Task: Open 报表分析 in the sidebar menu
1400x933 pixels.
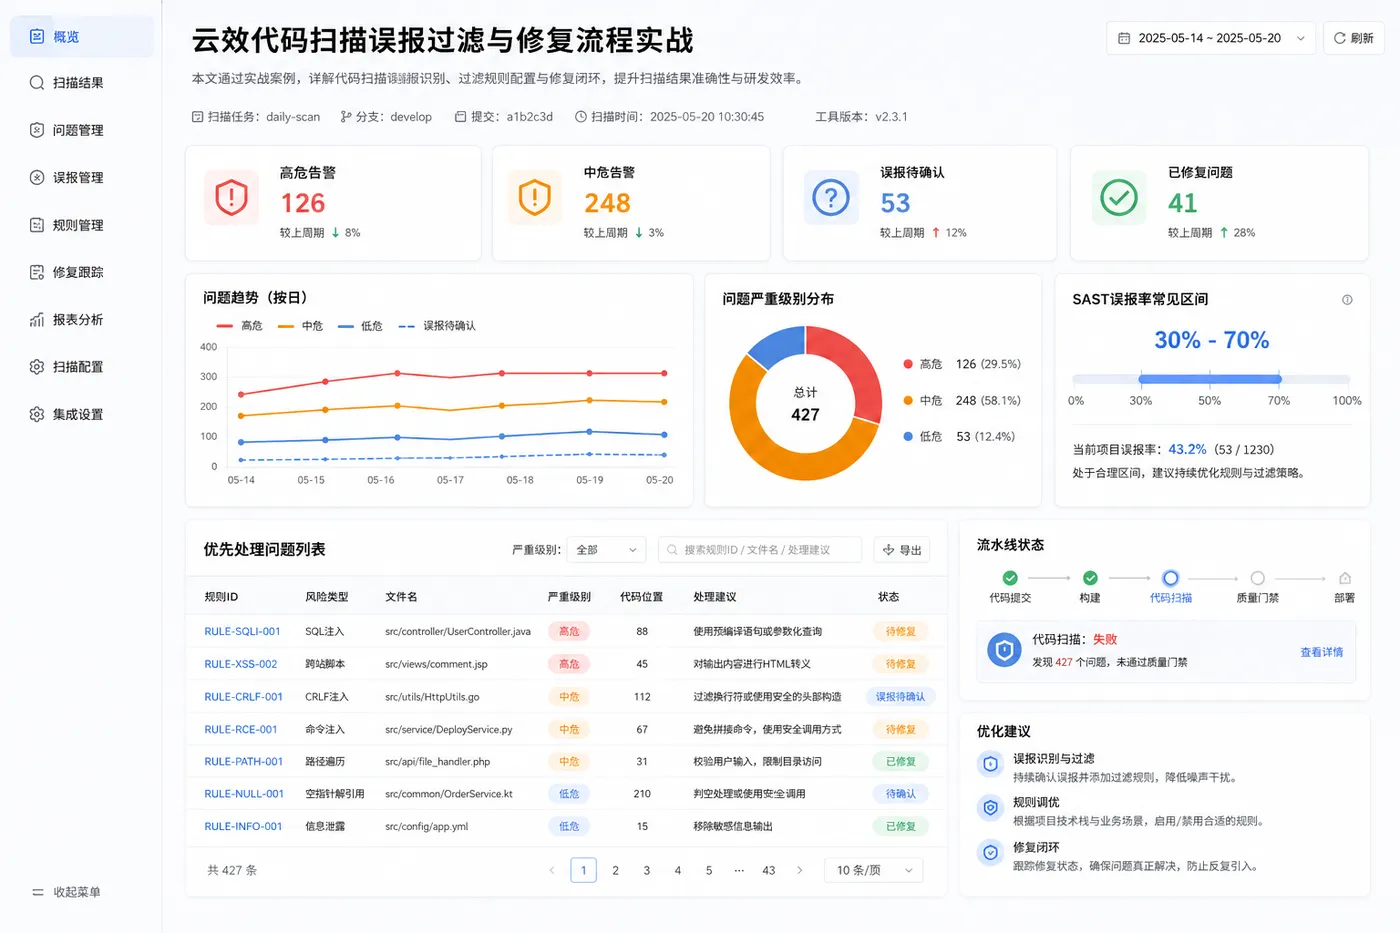Action: [82, 320]
